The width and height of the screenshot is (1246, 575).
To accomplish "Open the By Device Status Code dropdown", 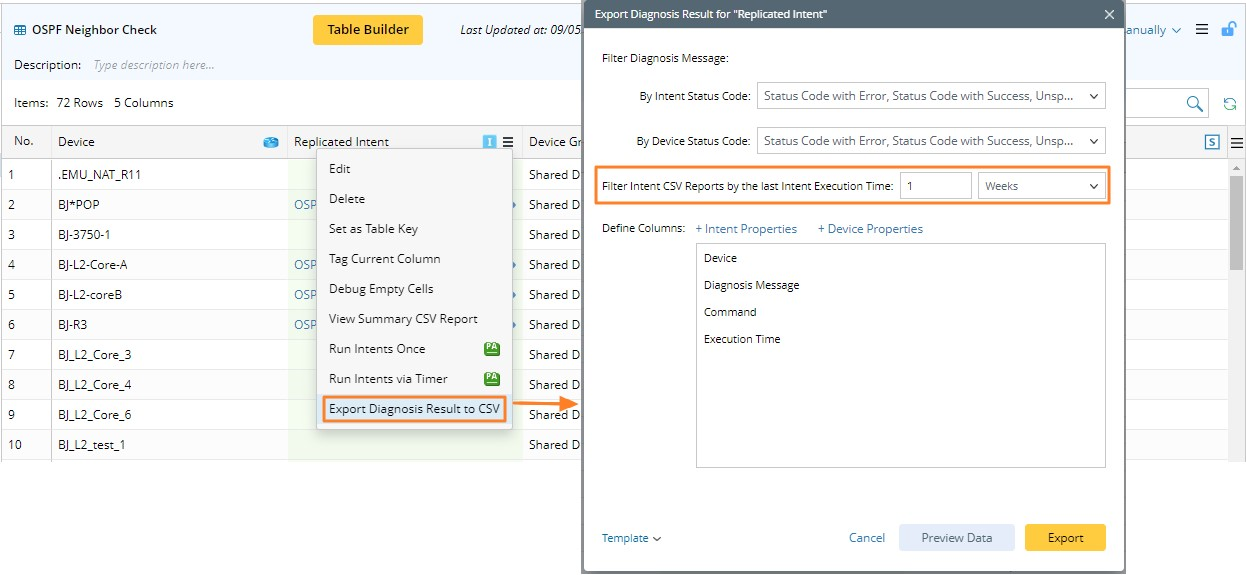I will click(931, 141).
